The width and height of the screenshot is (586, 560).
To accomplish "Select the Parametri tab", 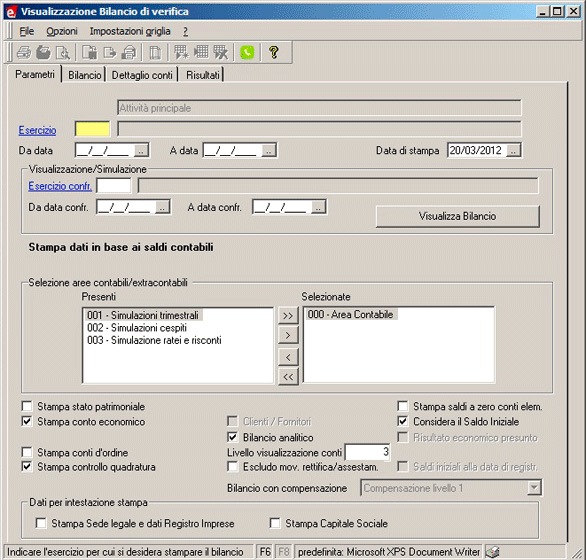I will [35, 74].
